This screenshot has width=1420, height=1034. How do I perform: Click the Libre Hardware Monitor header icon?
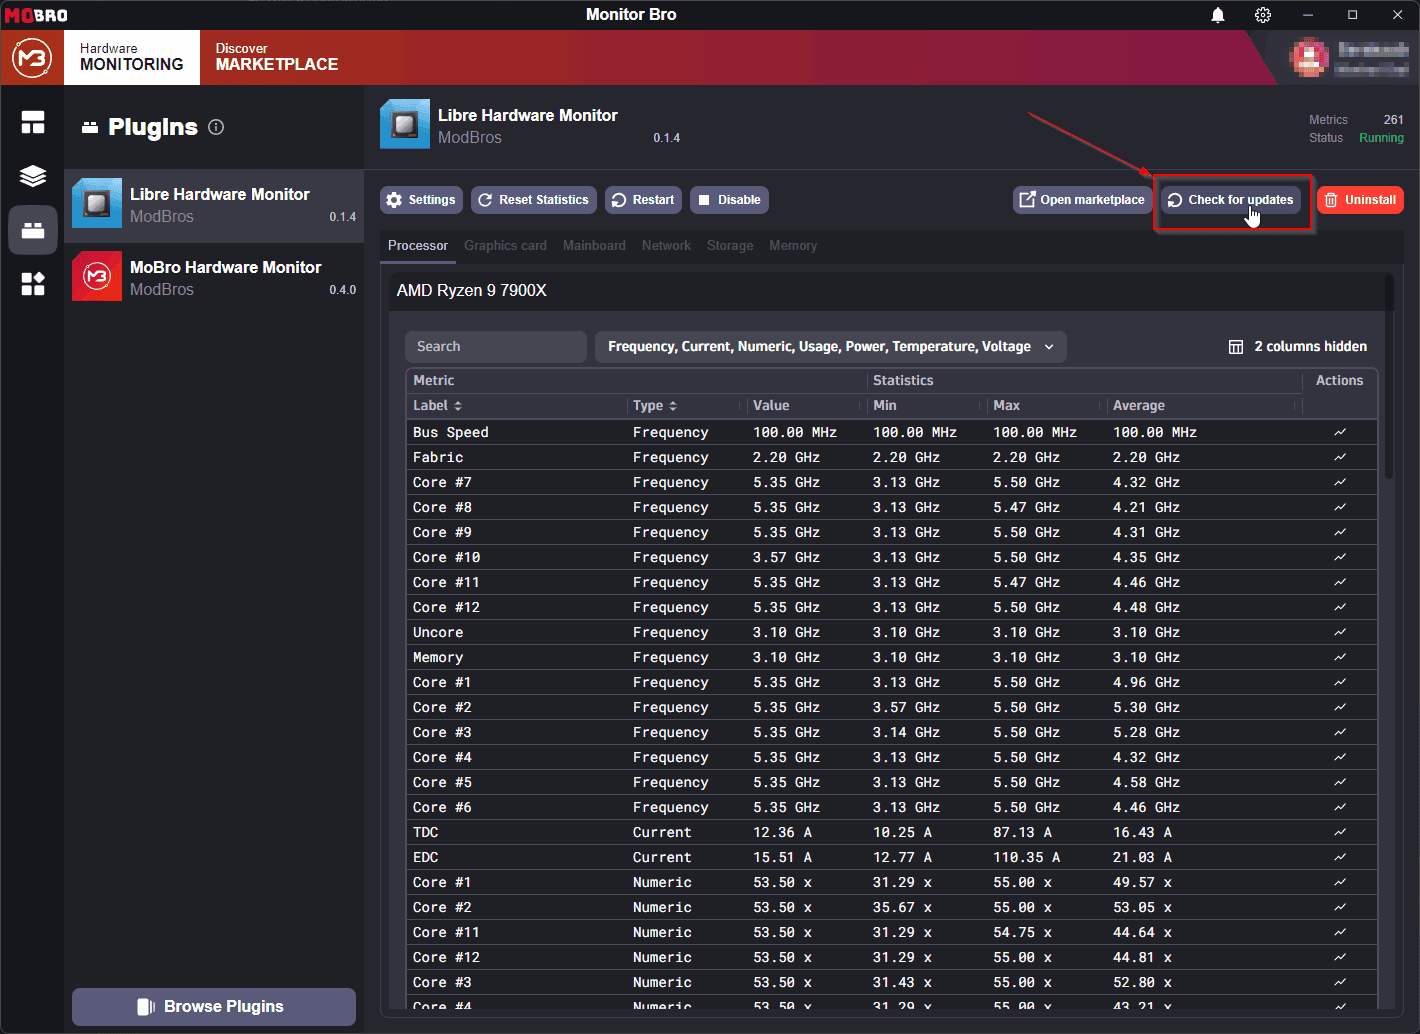(x=405, y=125)
